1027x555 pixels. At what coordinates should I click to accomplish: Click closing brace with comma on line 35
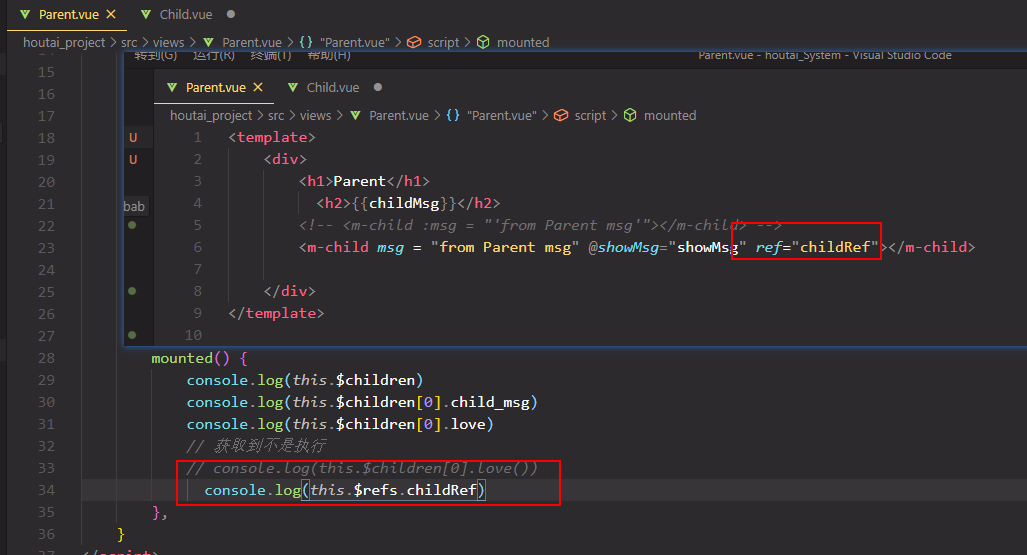pos(160,512)
